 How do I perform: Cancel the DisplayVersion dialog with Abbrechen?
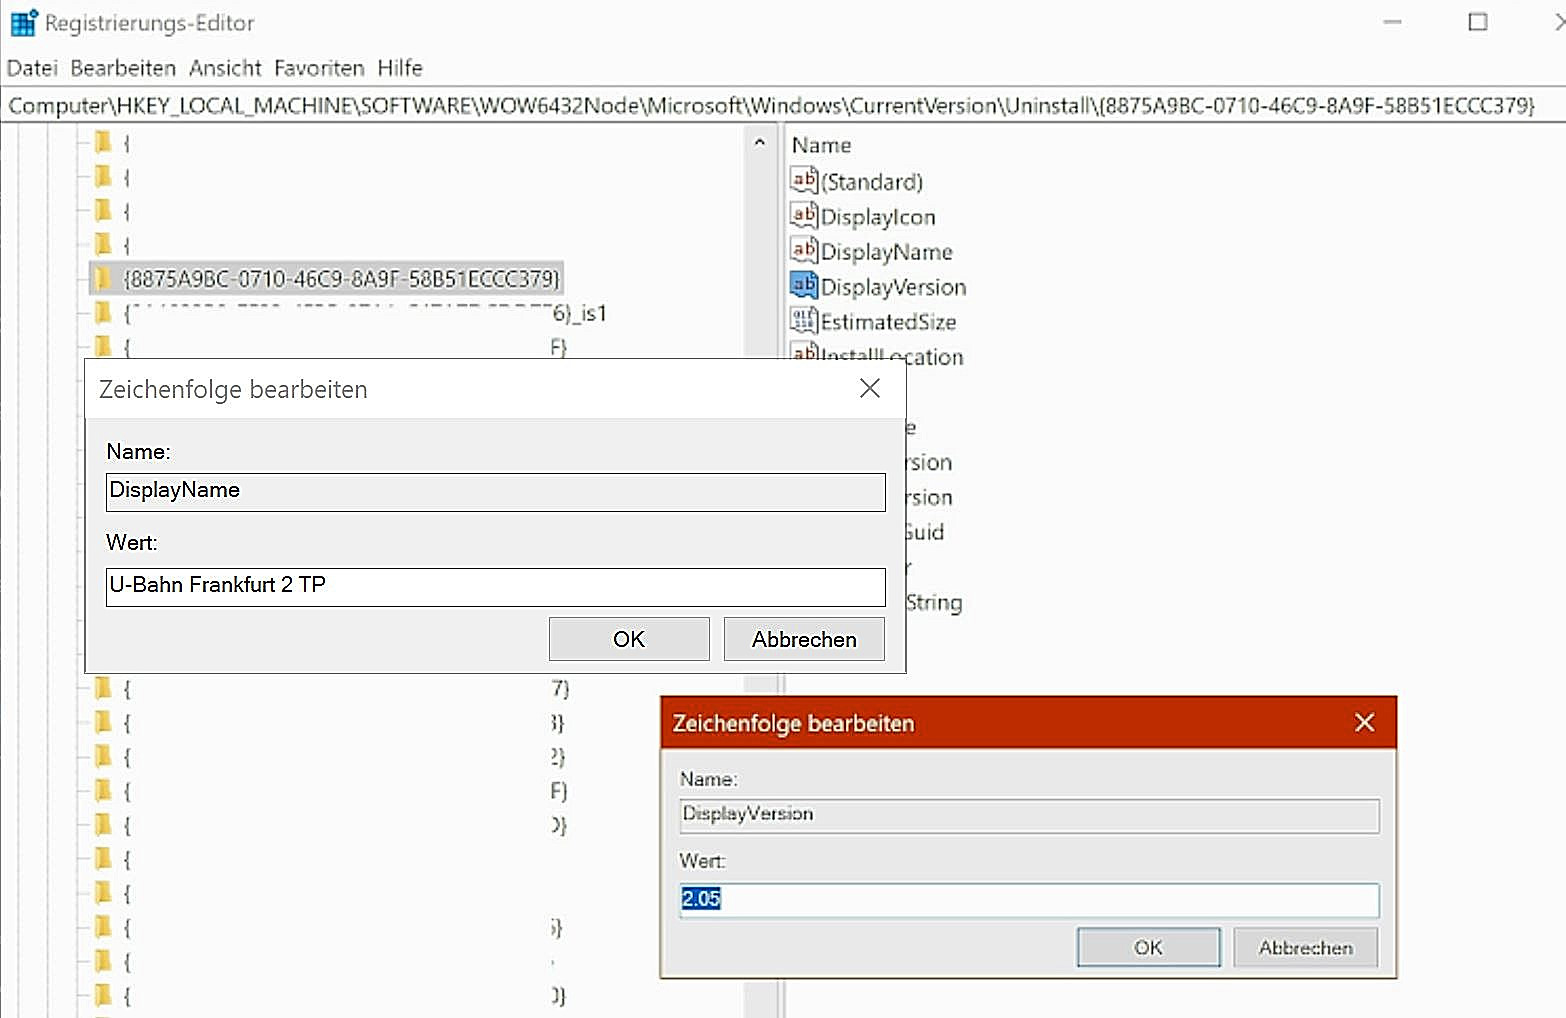[x=1305, y=947]
